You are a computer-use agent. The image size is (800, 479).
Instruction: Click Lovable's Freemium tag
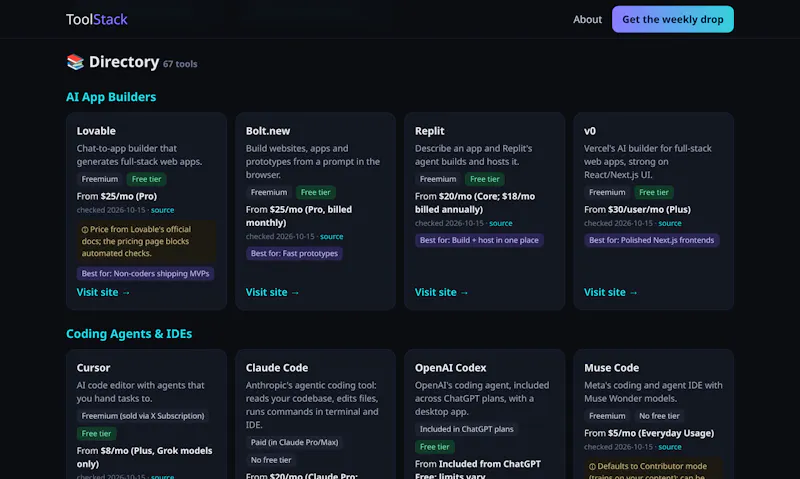pos(99,179)
